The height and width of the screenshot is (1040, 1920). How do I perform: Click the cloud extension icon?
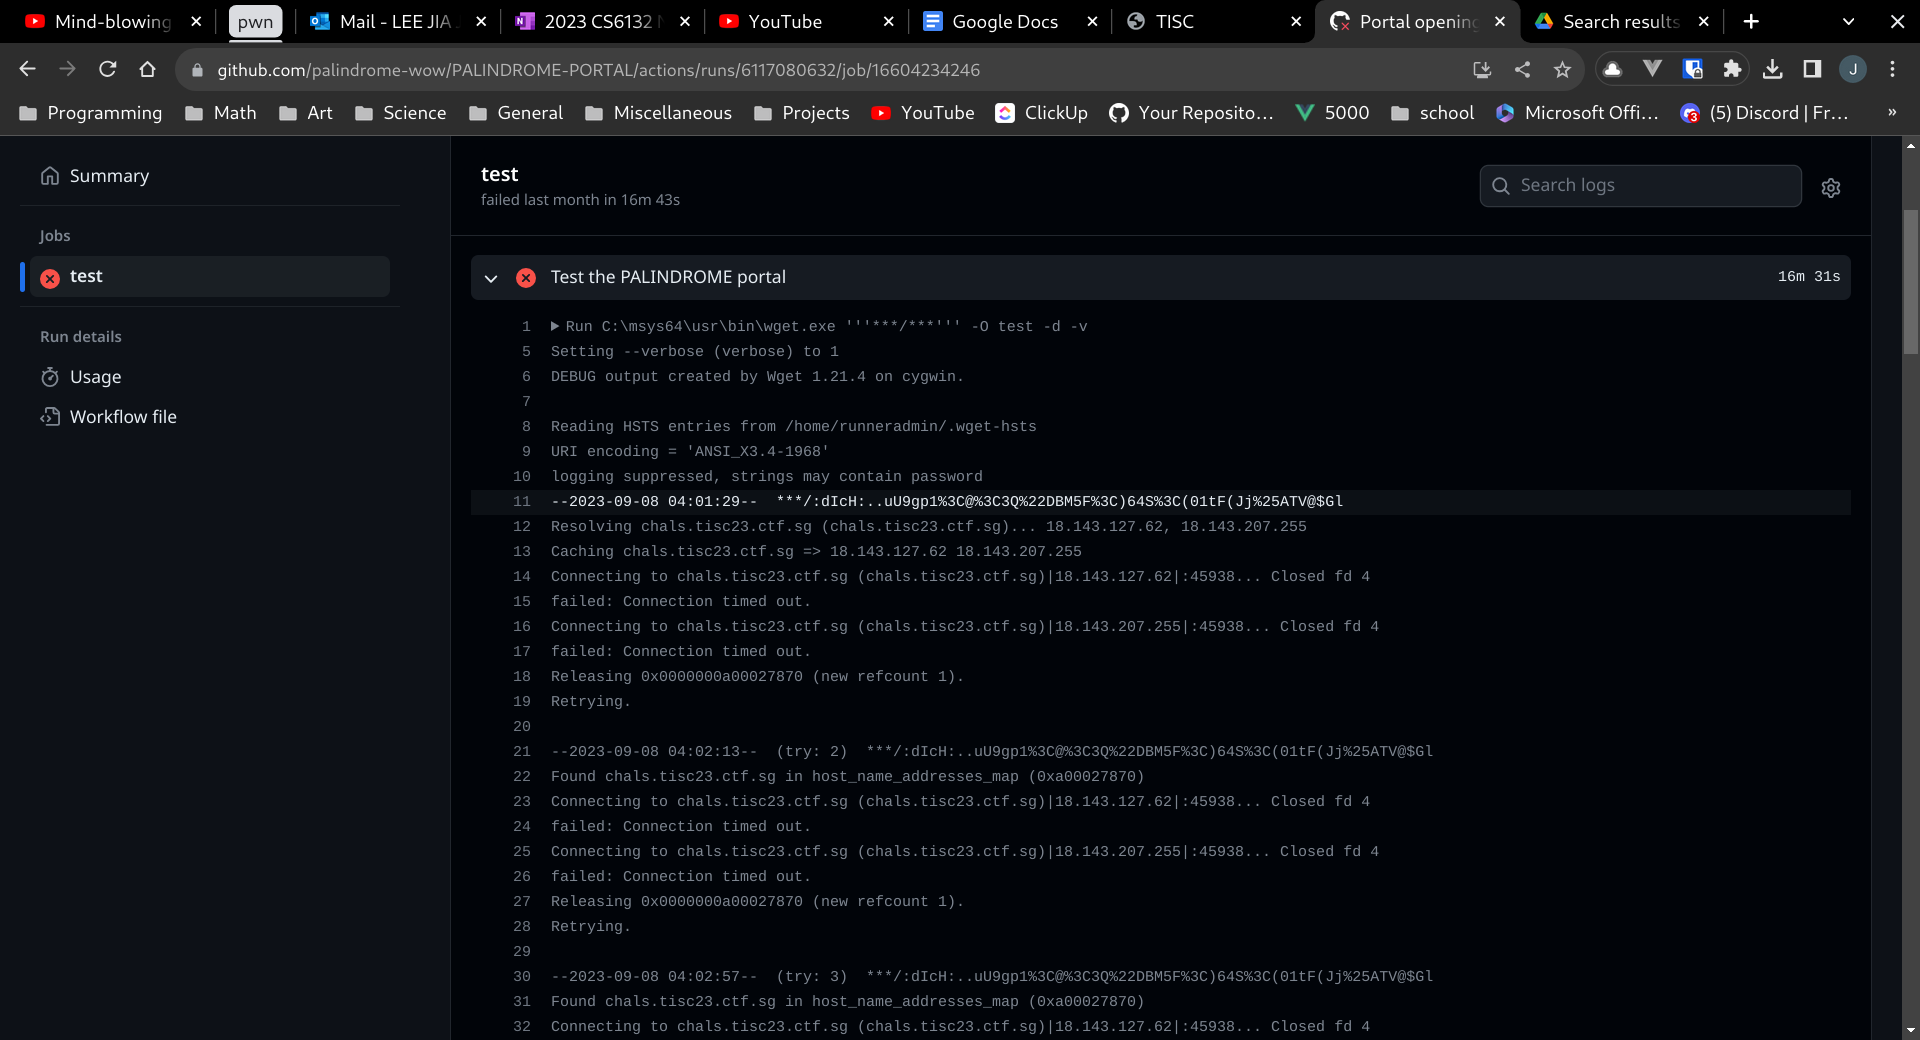pos(1612,69)
